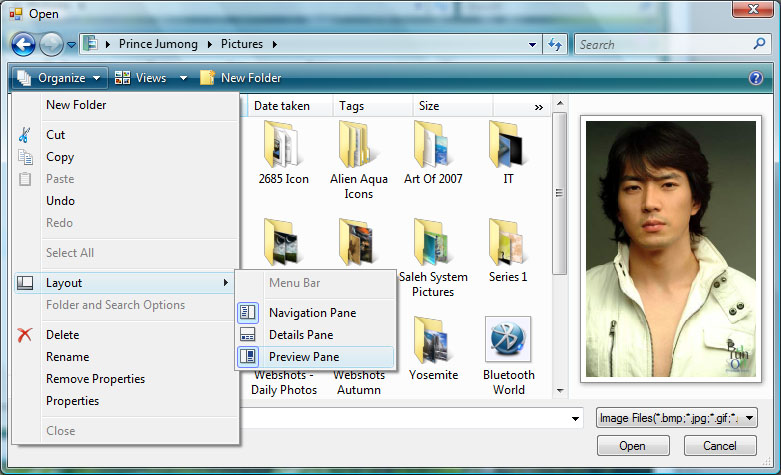Open Help with the question mark icon
This screenshot has width=781, height=475.
[x=756, y=78]
